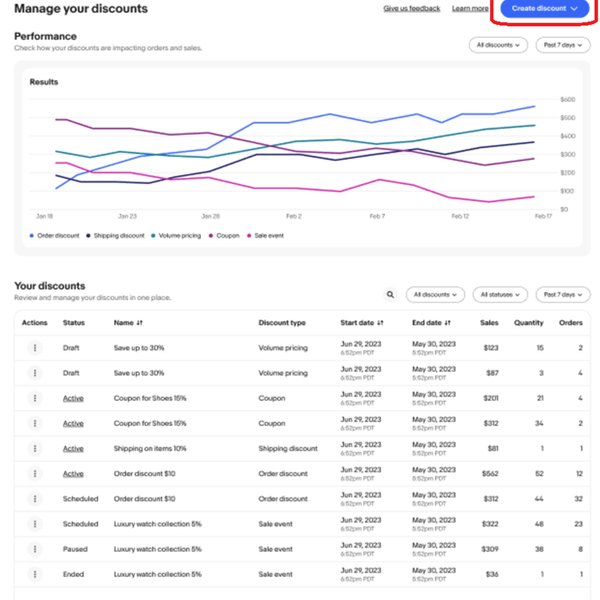Image resolution: width=600 pixels, height=600 pixels.
Task: Open Performance All discounts filter dropdown
Action: click(x=498, y=45)
